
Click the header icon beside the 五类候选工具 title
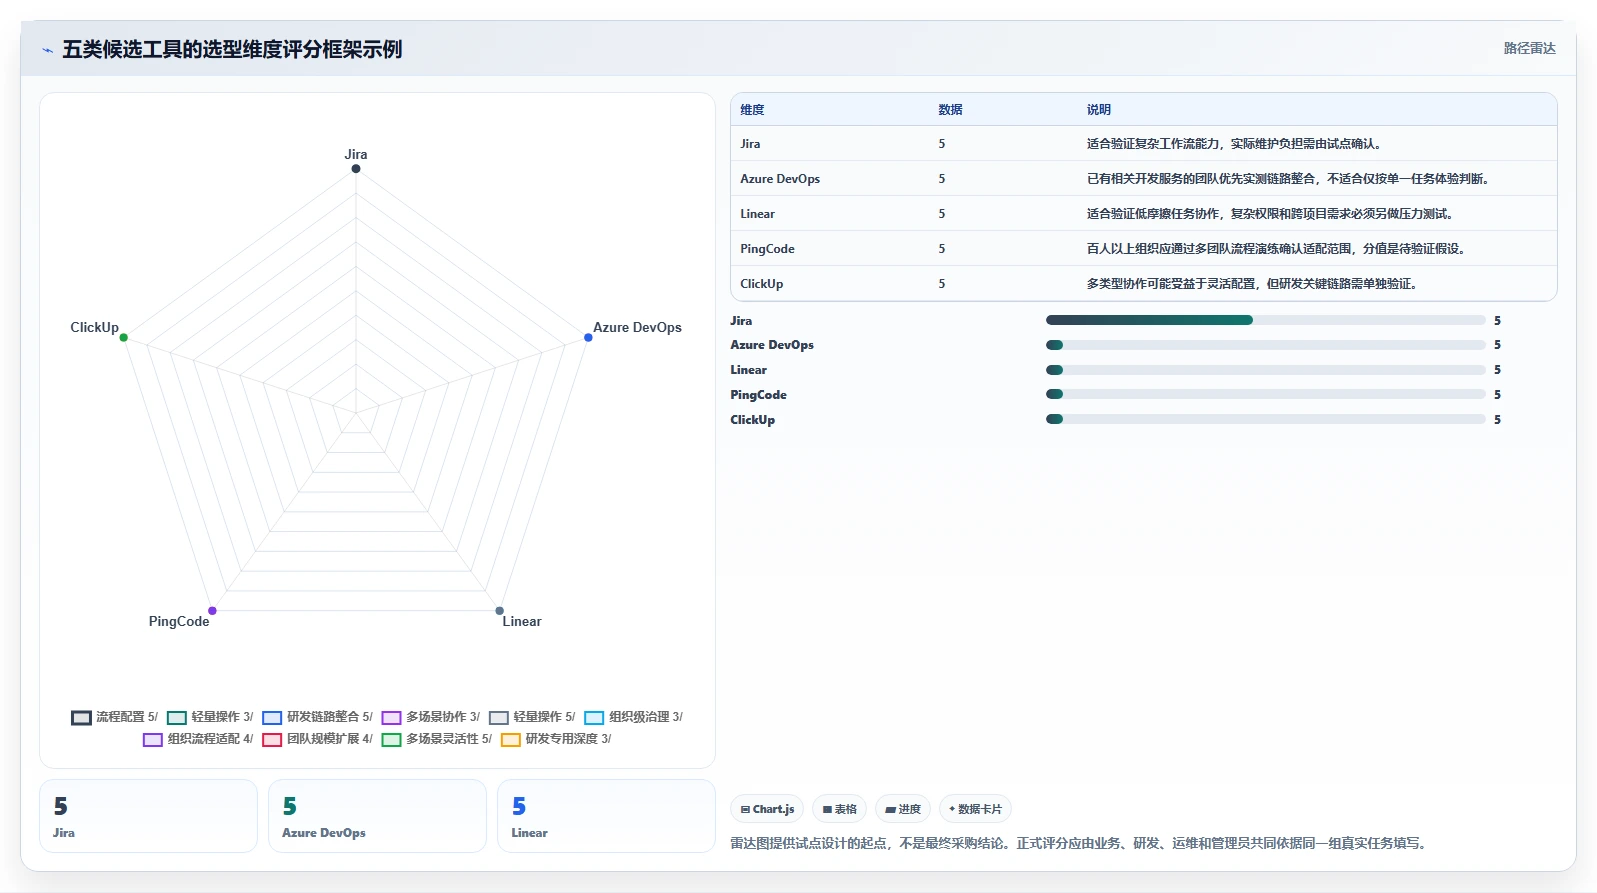click(x=47, y=50)
